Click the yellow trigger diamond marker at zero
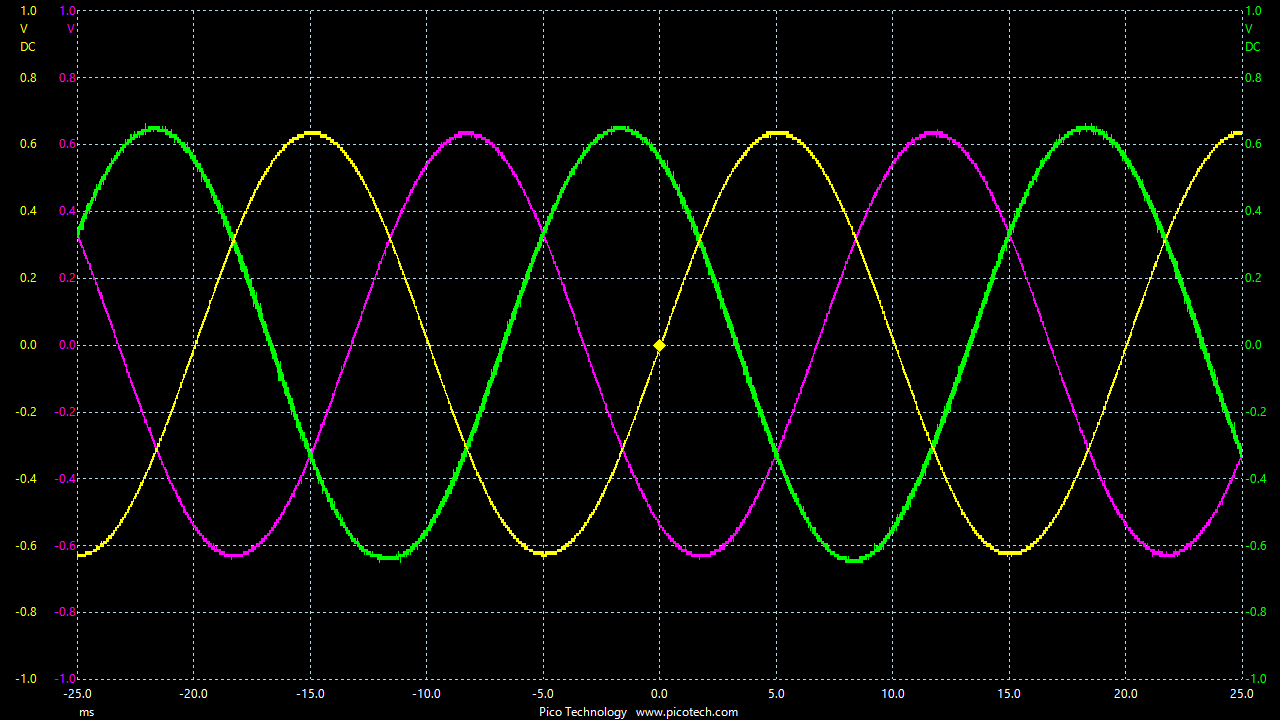 click(x=659, y=344)
